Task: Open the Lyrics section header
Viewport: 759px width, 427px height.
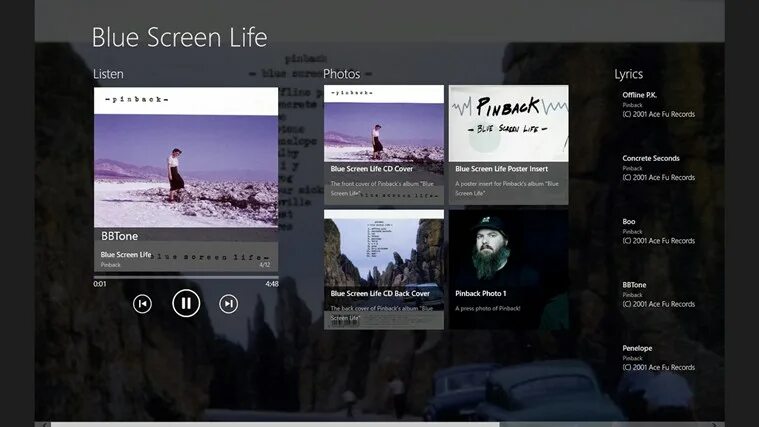Action: (628, 74)
